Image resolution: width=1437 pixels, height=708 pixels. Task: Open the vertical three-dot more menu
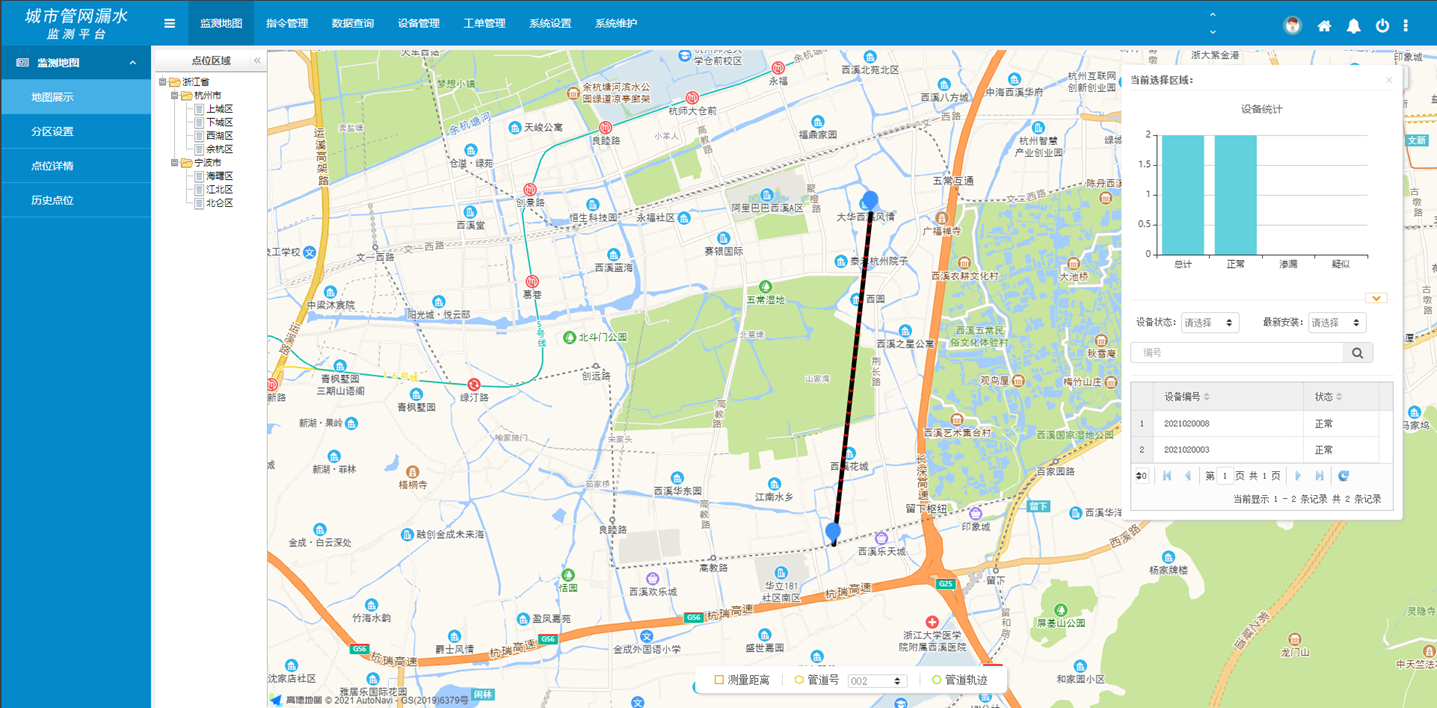tap(1405, 26)
